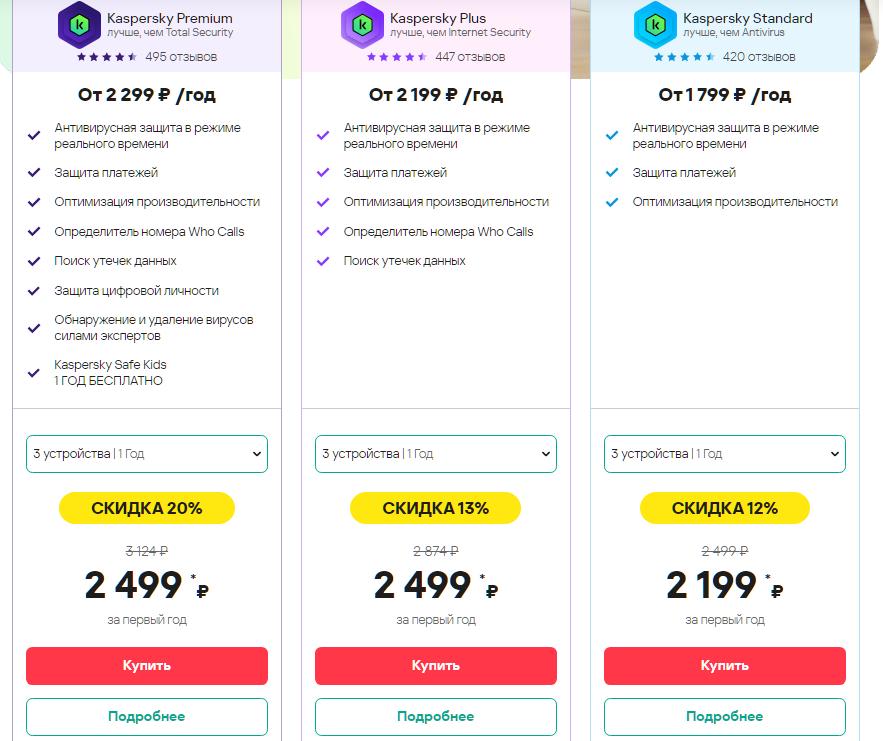The height and width of the screenshot is (741, 883).
Task: Open Подробнее details for Kaspersky Standard
Action: pyautogui.click(x=725, y=716)
